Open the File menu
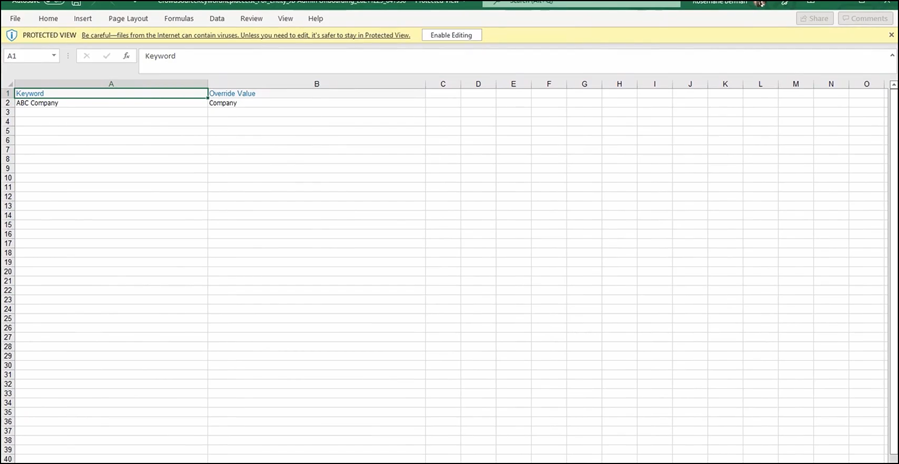899x464 pixels. tap(15, 19)
